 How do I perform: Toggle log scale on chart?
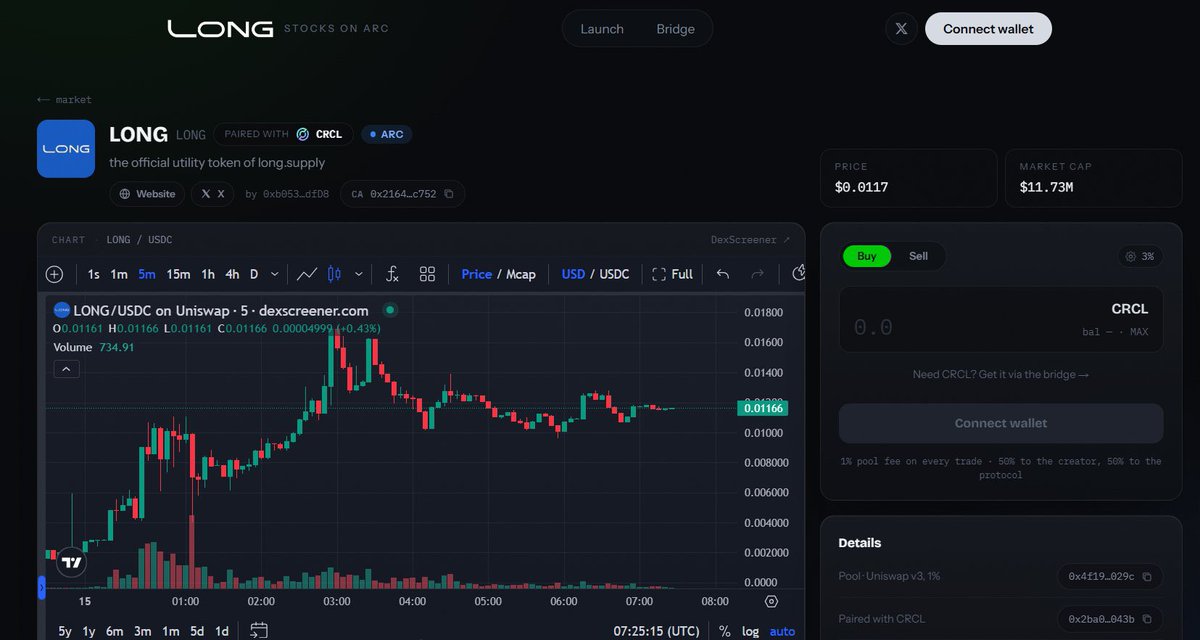coord(750,631)
